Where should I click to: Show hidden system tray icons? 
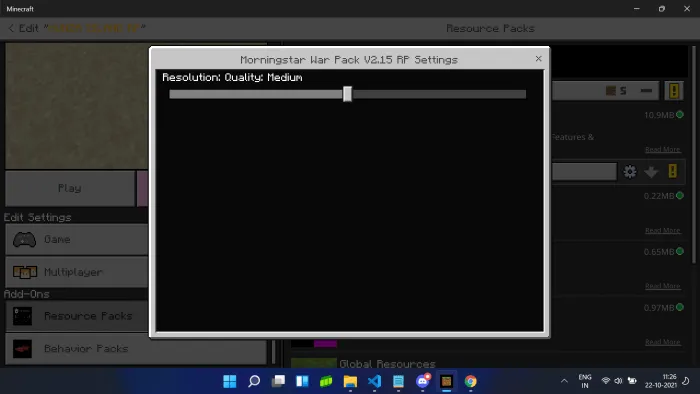tap(564, 381)
